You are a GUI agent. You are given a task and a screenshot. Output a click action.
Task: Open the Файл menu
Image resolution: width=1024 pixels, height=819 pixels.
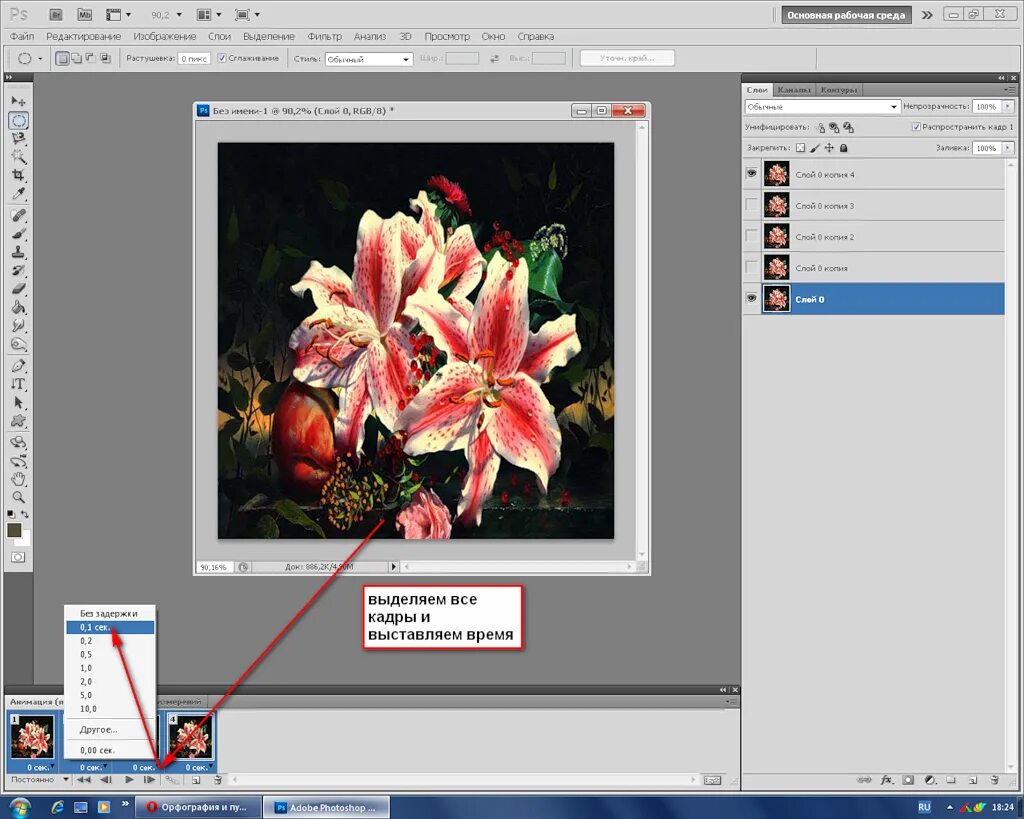[22, 37]
